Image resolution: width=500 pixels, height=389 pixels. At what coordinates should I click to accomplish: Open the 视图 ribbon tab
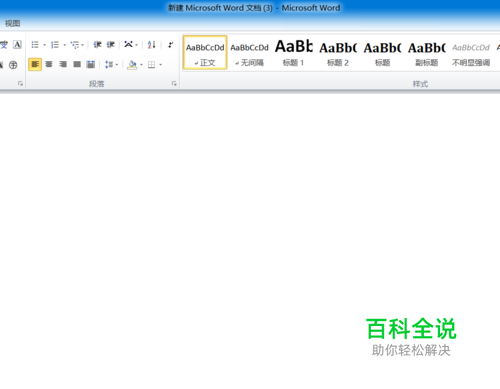(12, 23)
